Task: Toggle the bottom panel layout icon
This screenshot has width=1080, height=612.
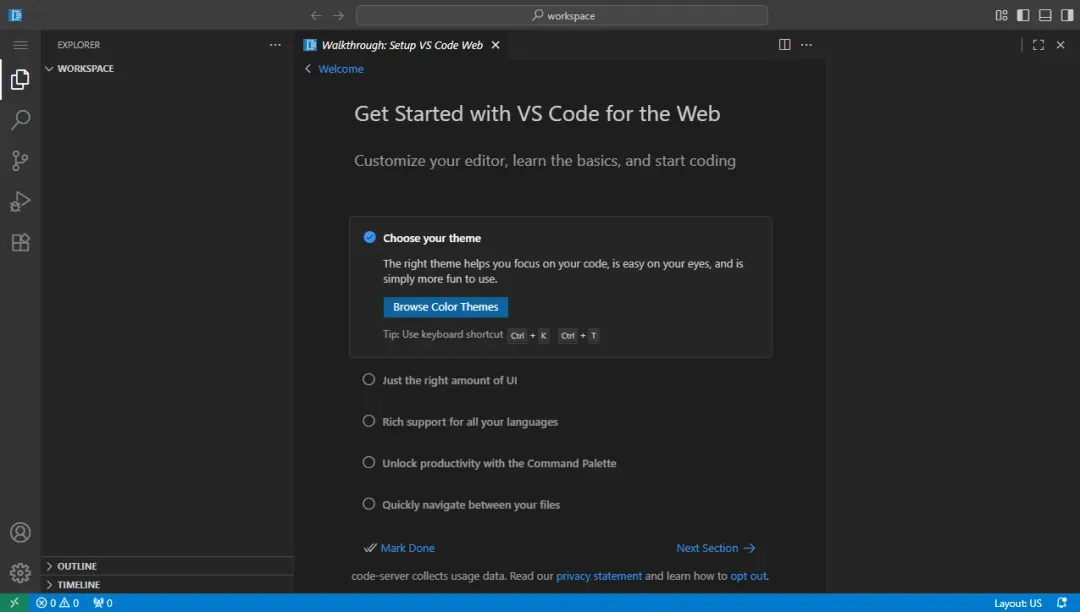Action: coord(1045,15)
